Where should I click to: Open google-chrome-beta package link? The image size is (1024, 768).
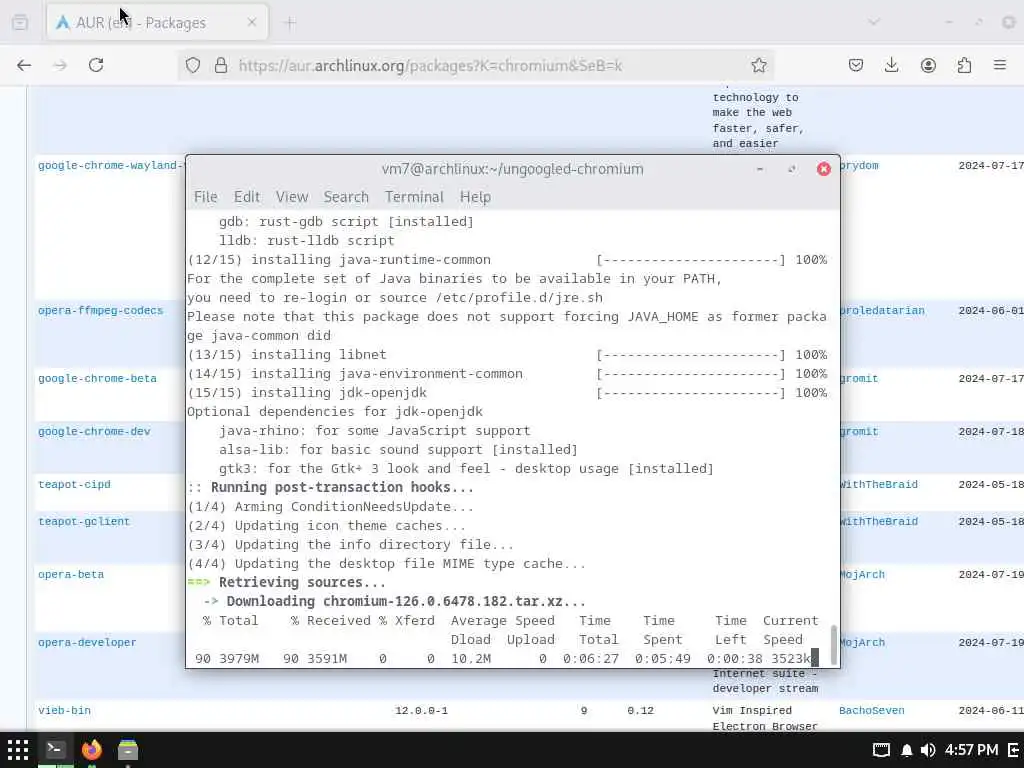tap(97, 379)
